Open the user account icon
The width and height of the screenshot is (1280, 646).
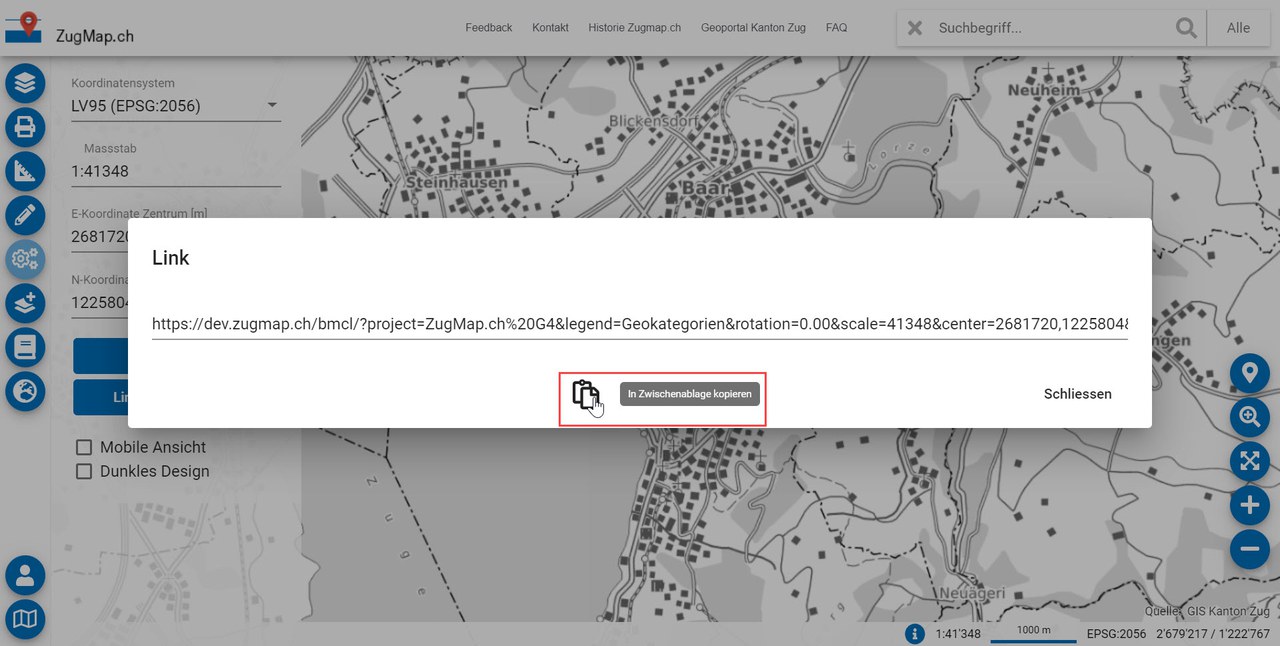click(25, 576)
